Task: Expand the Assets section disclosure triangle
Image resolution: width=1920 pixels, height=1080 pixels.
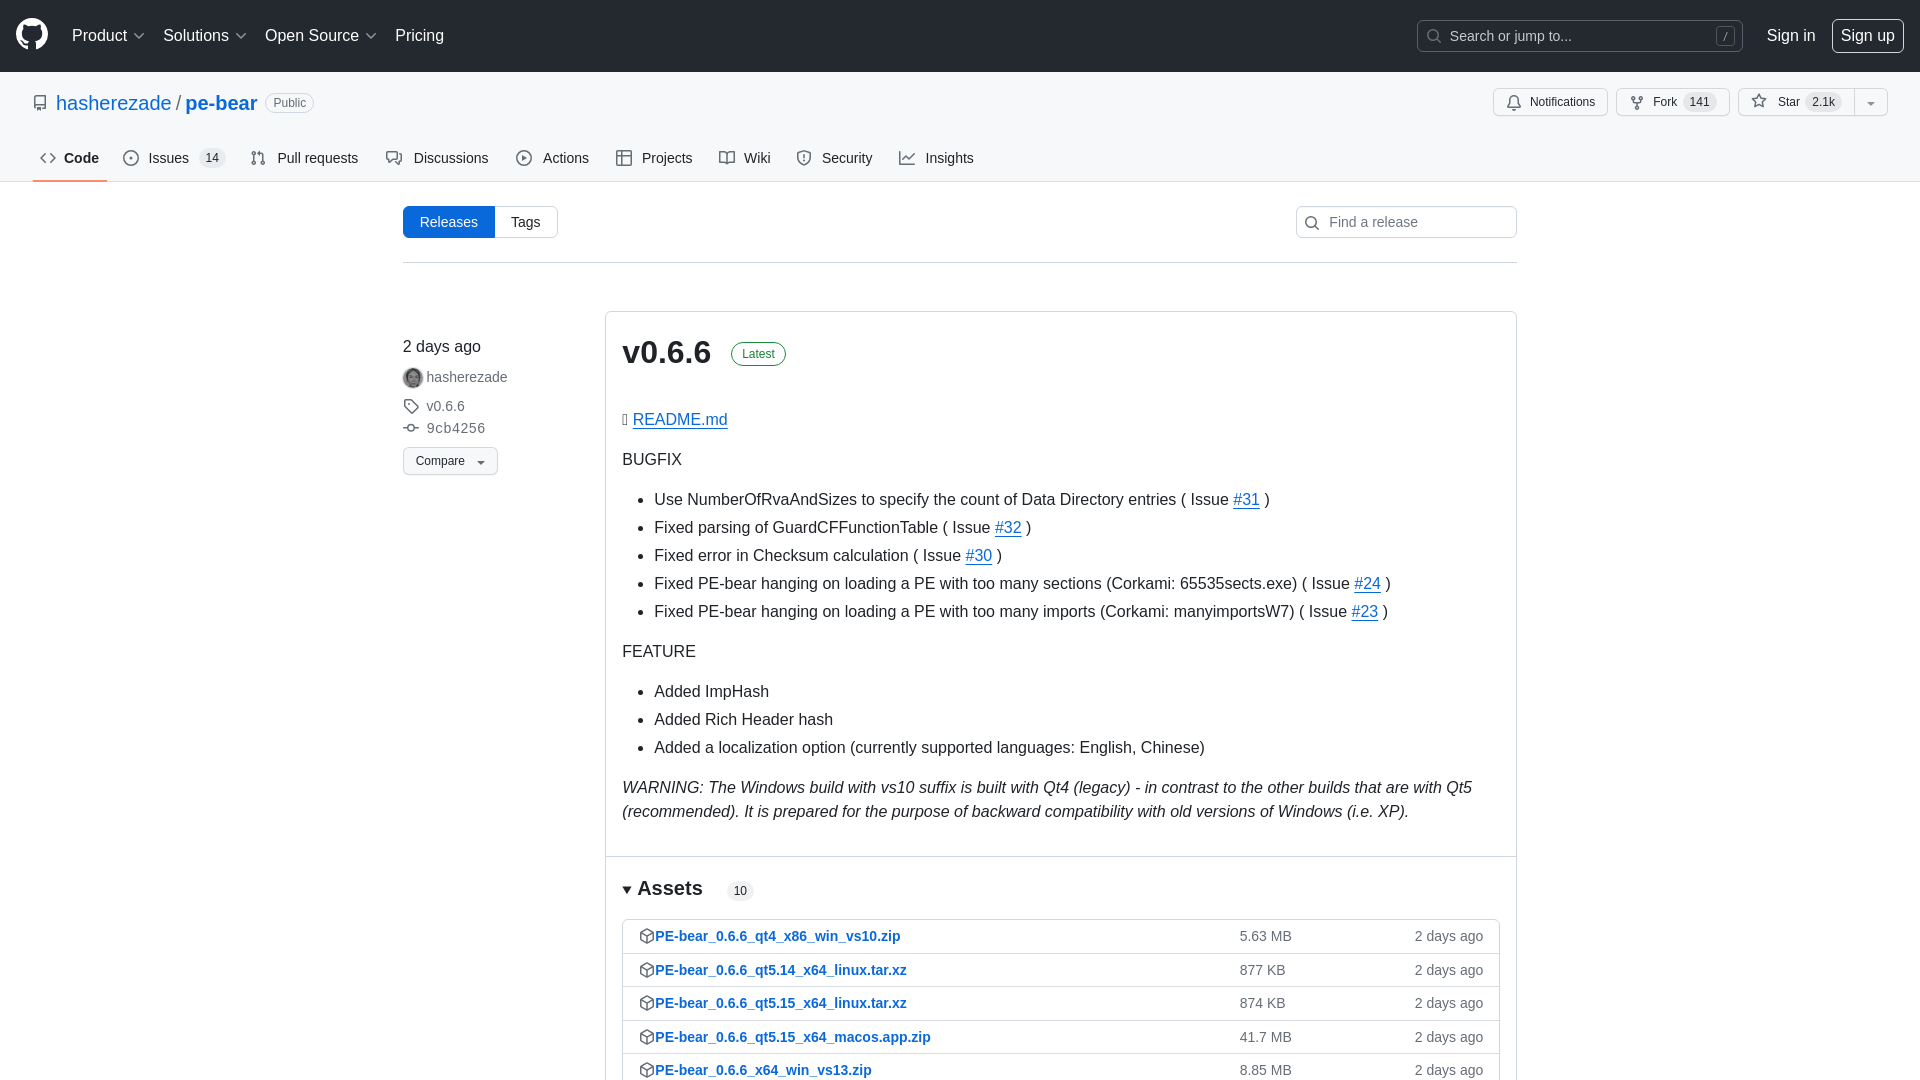Action: click(626, 889)
